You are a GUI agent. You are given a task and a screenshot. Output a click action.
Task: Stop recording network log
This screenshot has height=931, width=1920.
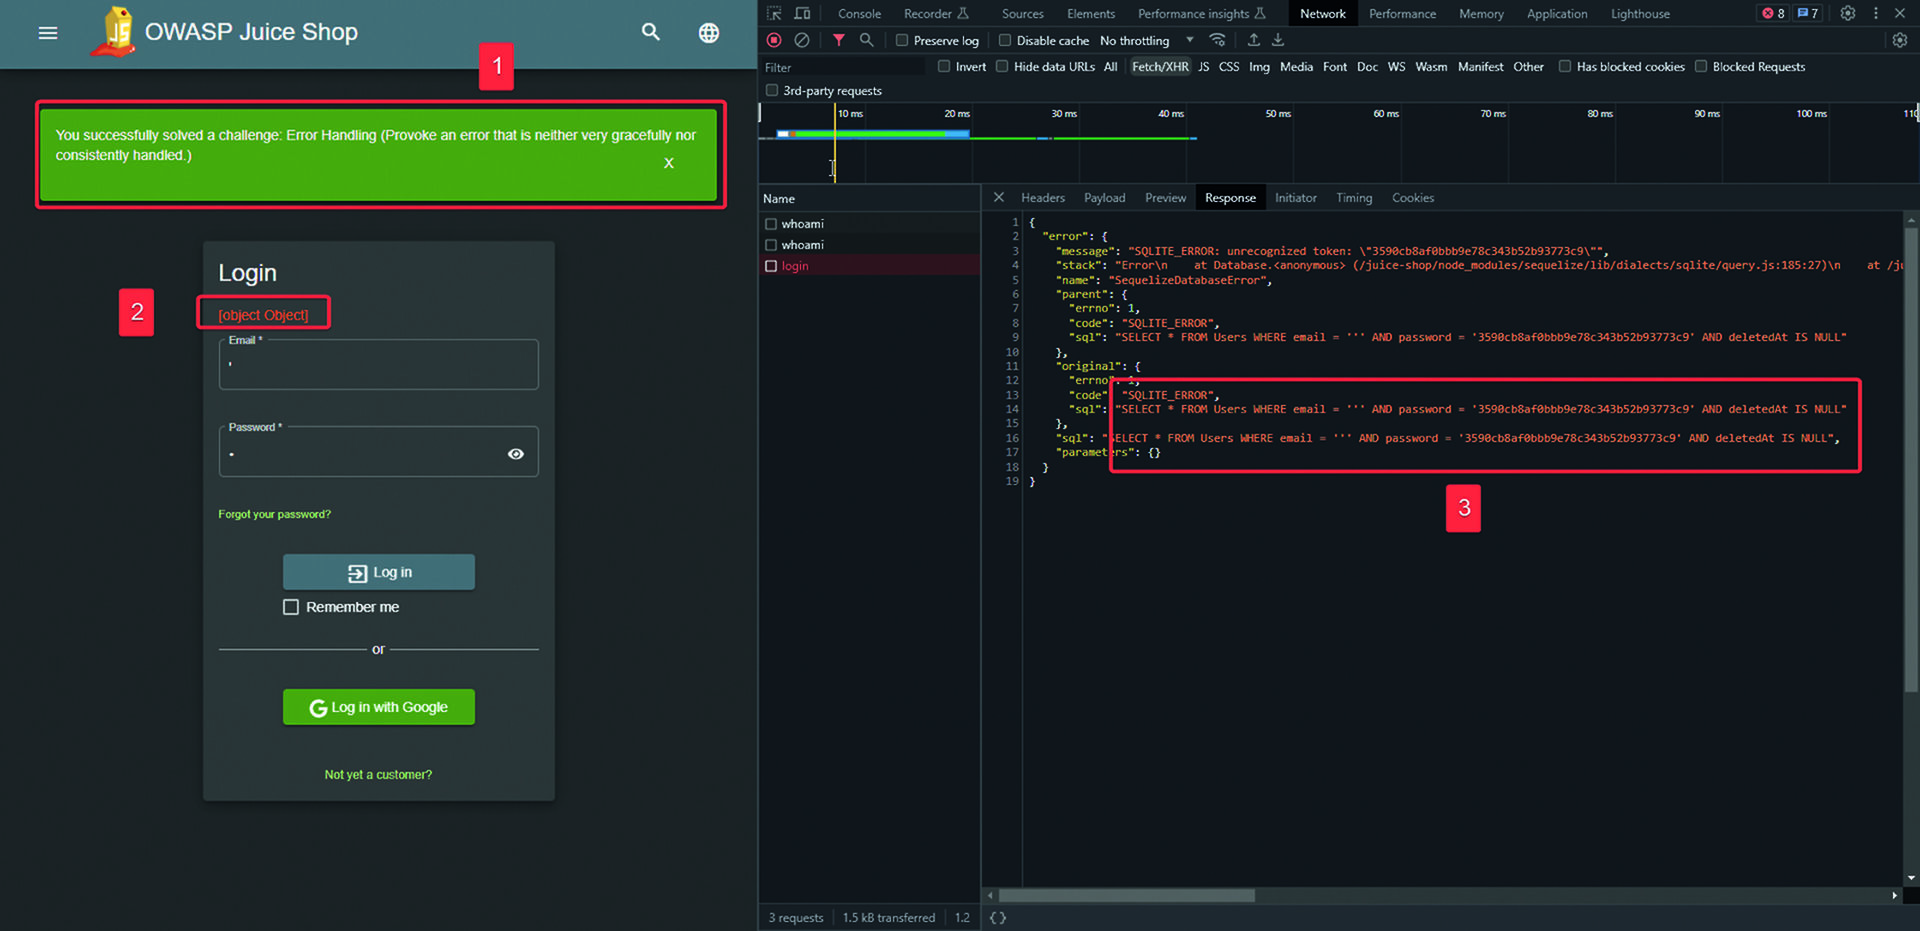(773, 40)
